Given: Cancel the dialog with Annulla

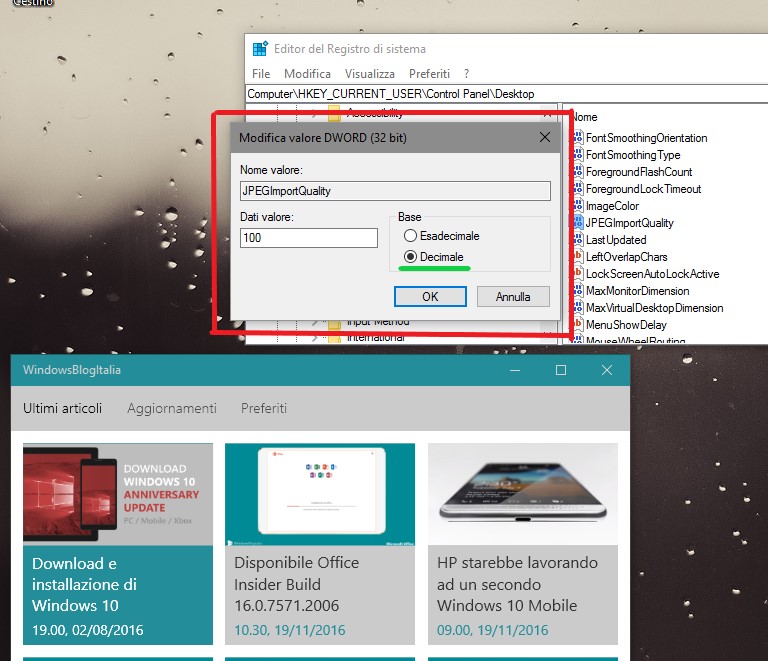Looking at the screenshot, I should click(x=513, y=297).
